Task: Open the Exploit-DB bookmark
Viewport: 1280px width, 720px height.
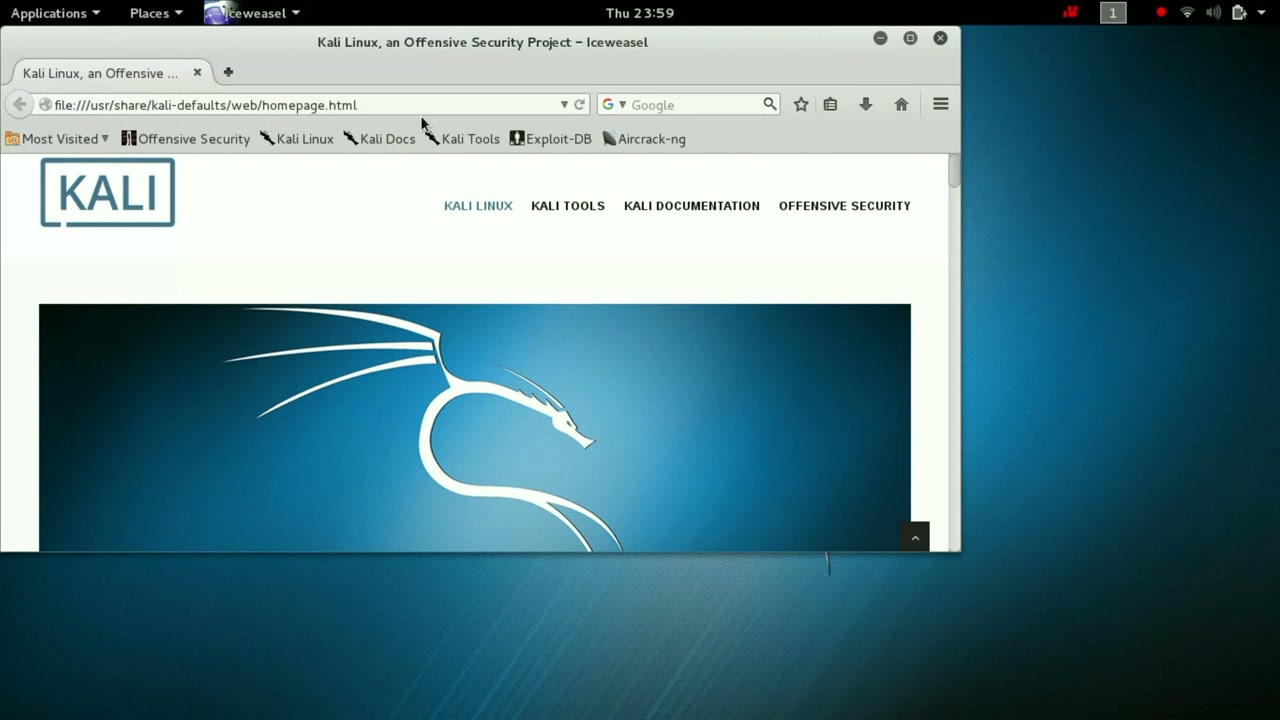Action: coord(551,139)
